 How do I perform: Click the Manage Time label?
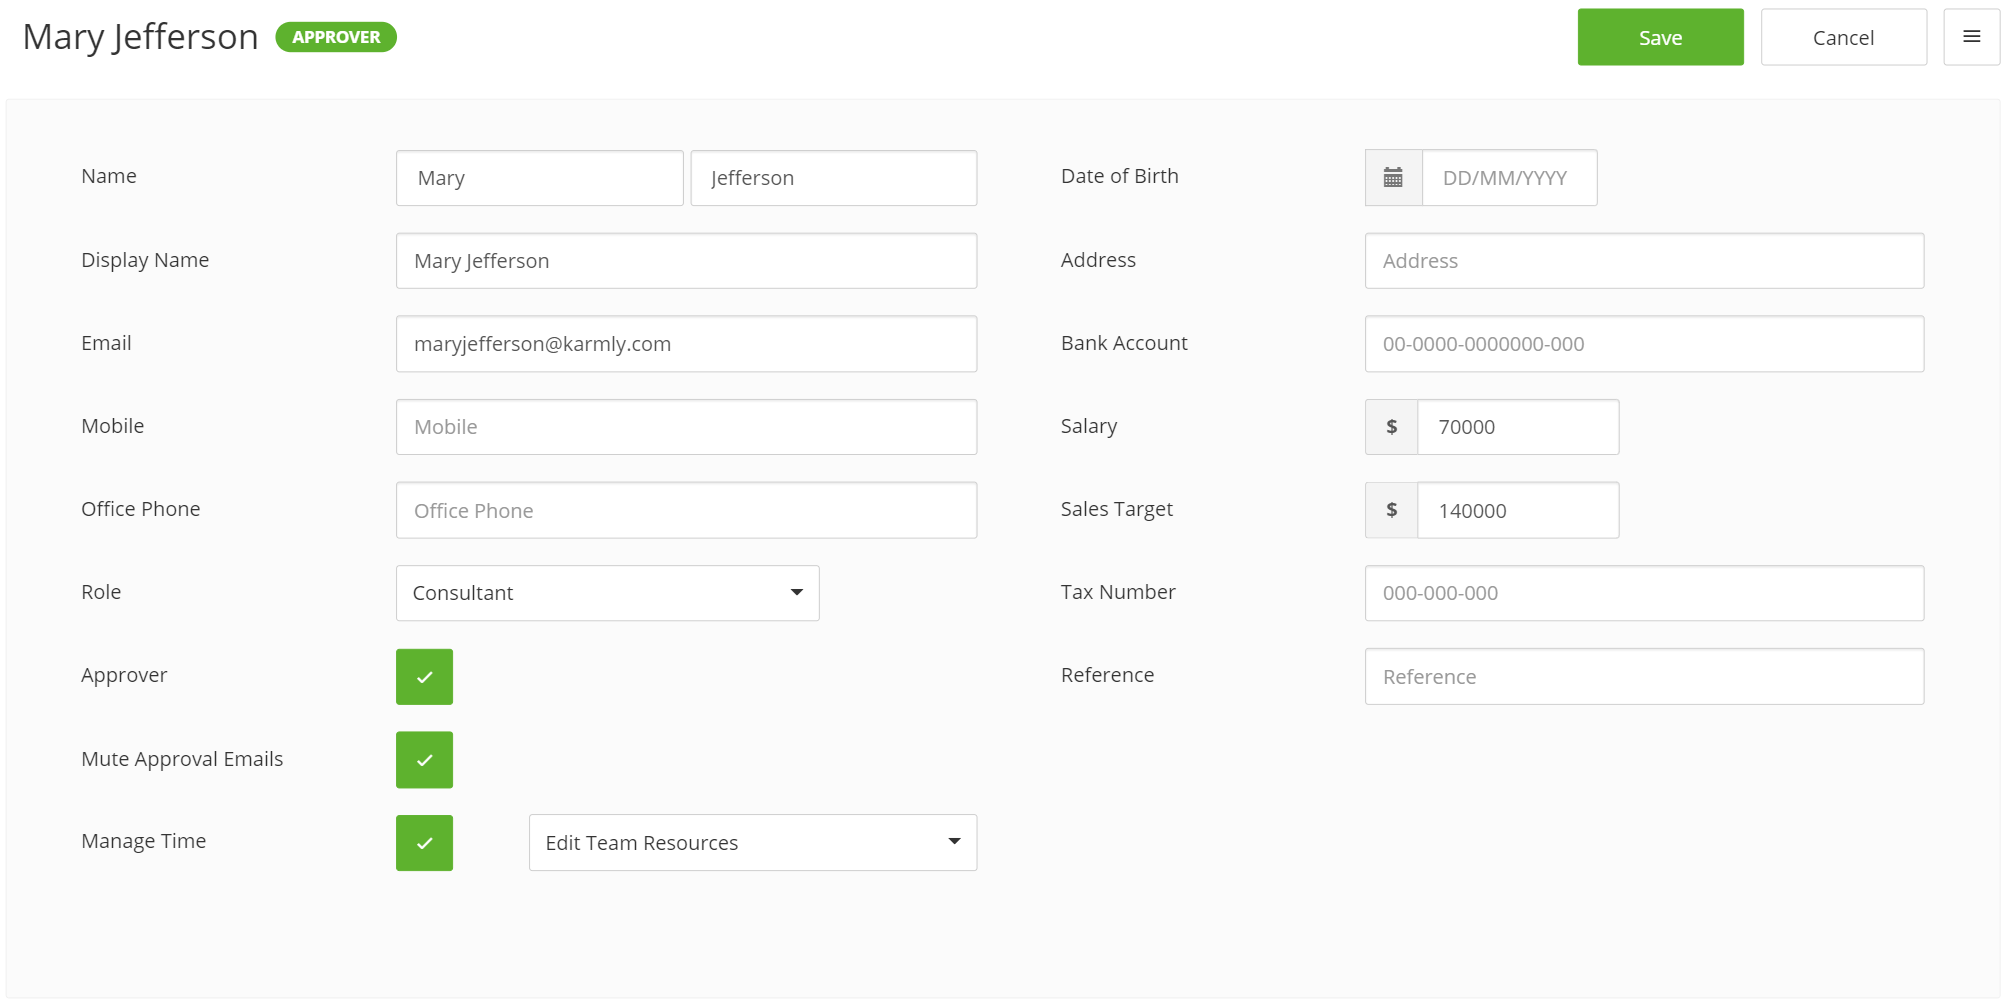pyautogui.click(x=143, y=841)
